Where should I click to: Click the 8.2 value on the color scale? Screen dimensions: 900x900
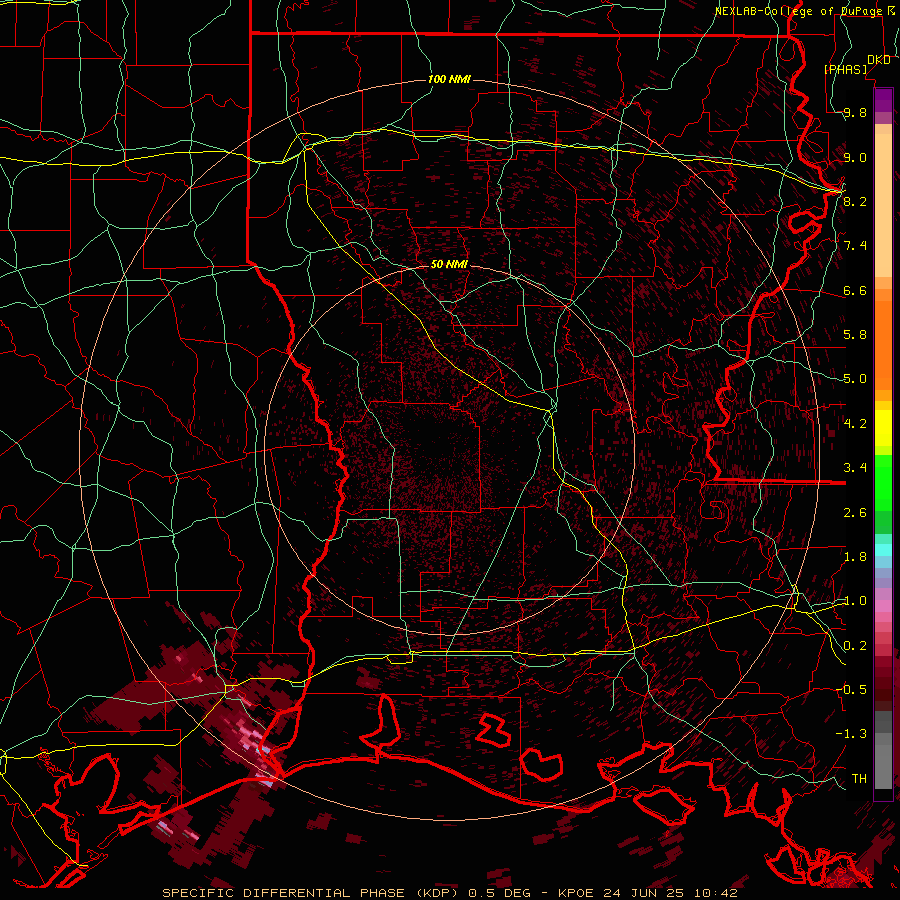coord(855,201)
